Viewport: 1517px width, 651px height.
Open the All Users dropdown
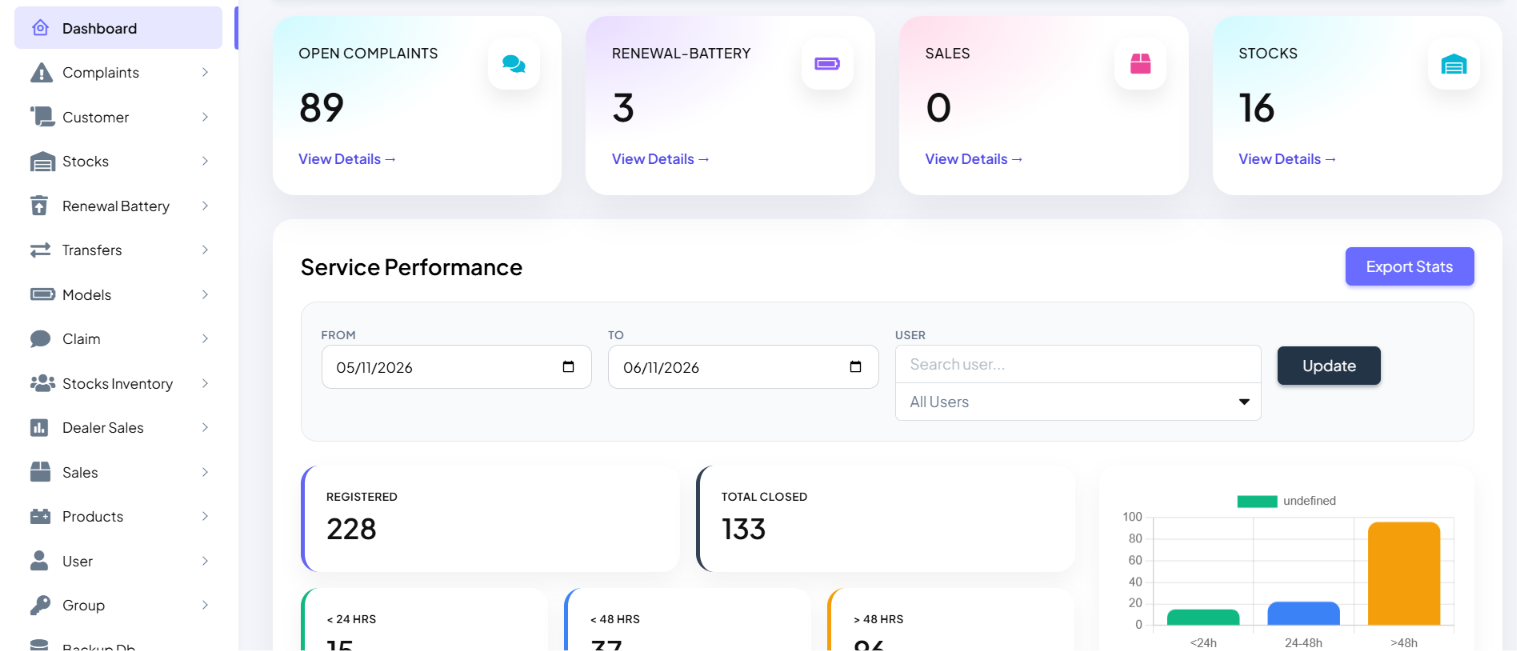(1078, 402)
